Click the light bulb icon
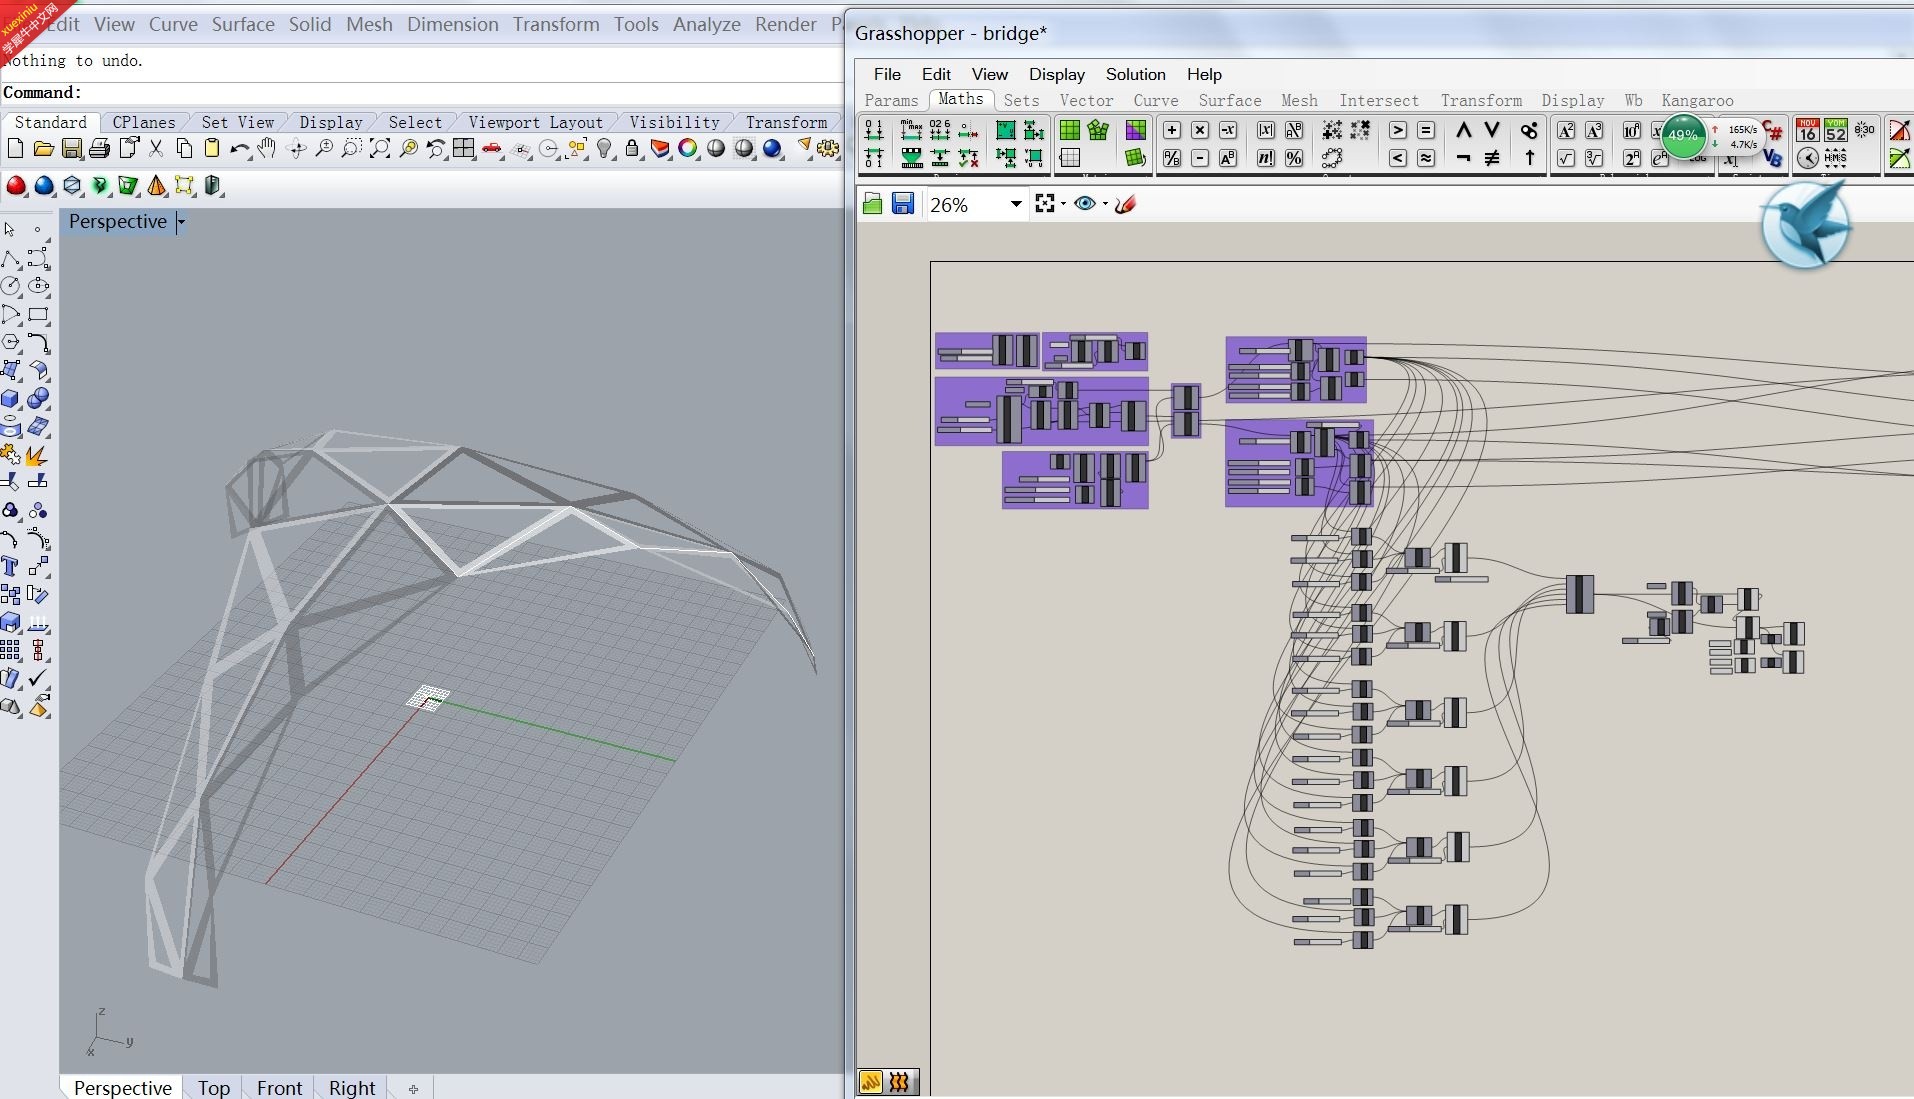Image resolution: width=1914 pixels, height=1099 pixels. (604, 149)
